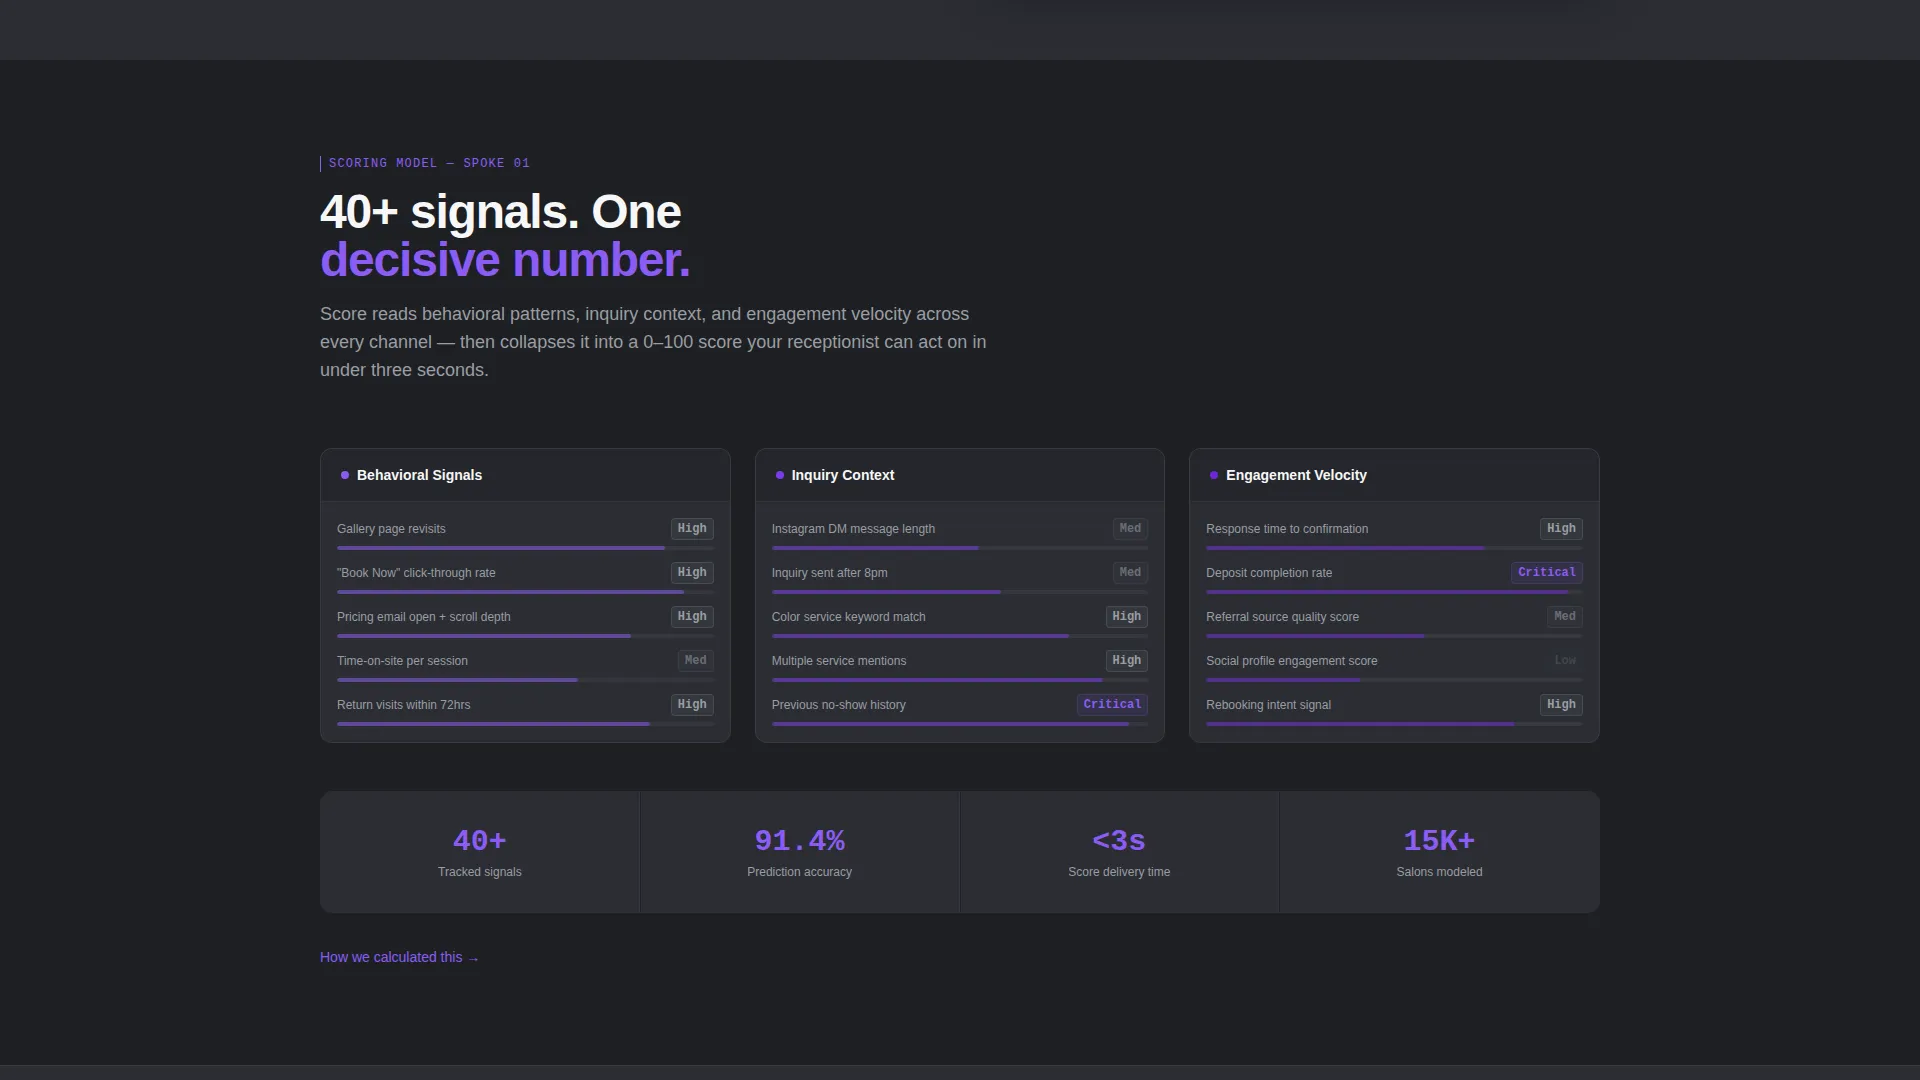1920x1080 pixels.
Task: Click the progress bar under Gallery page revisits
Action: pyautogui.click(x=525, y=548)
